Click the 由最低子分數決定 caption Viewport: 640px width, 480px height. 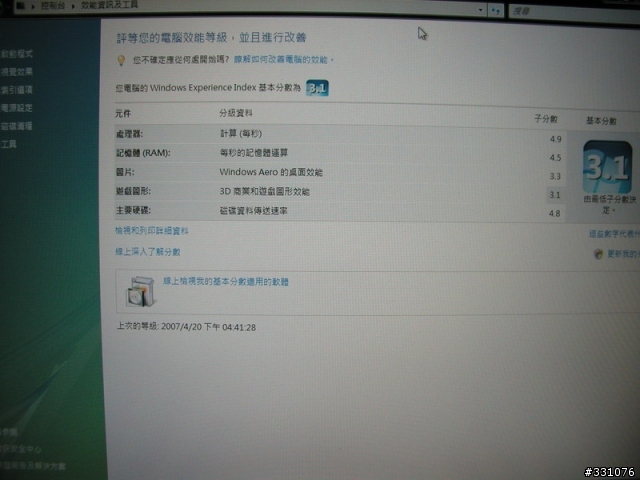click(609, 204)
